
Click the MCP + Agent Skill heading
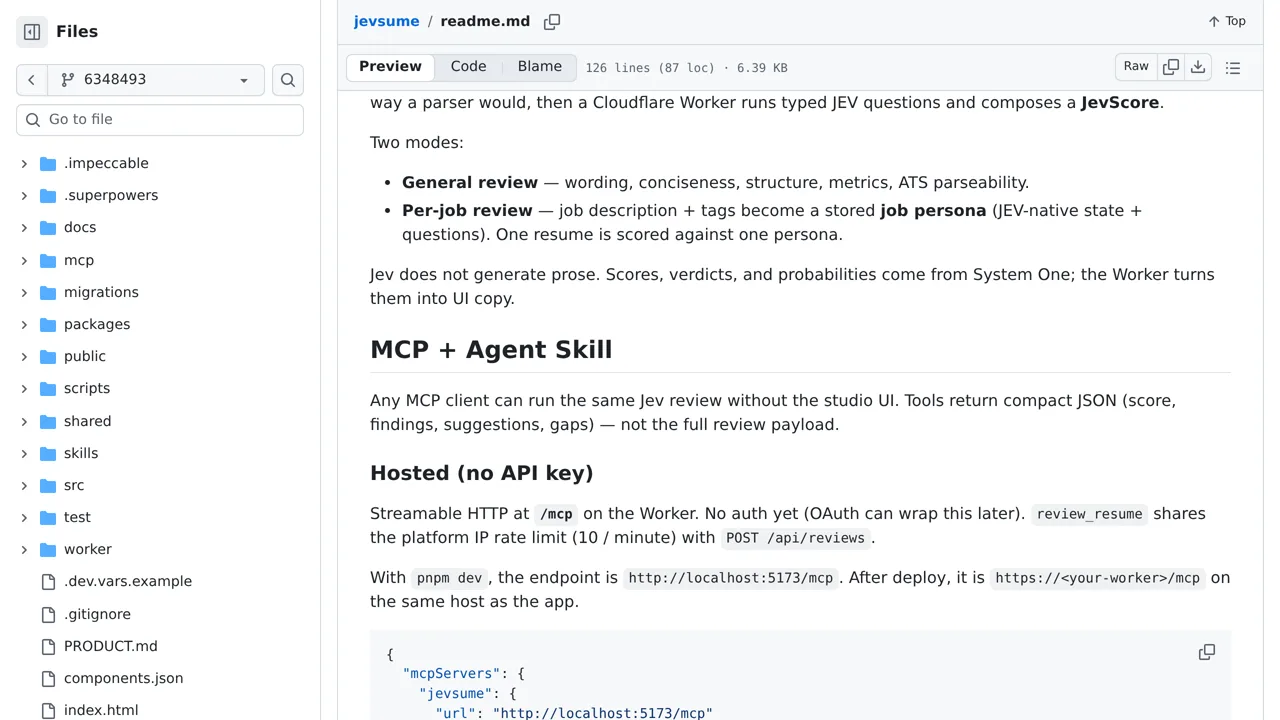[491, 349]
